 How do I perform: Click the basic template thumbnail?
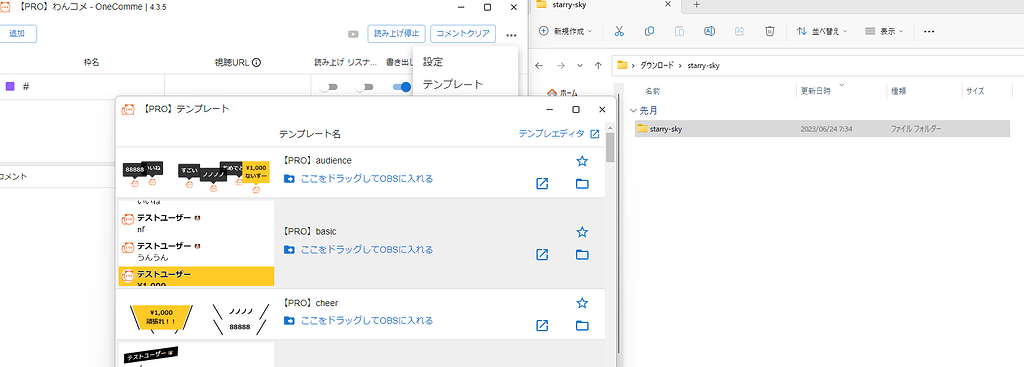click(196, 244)
